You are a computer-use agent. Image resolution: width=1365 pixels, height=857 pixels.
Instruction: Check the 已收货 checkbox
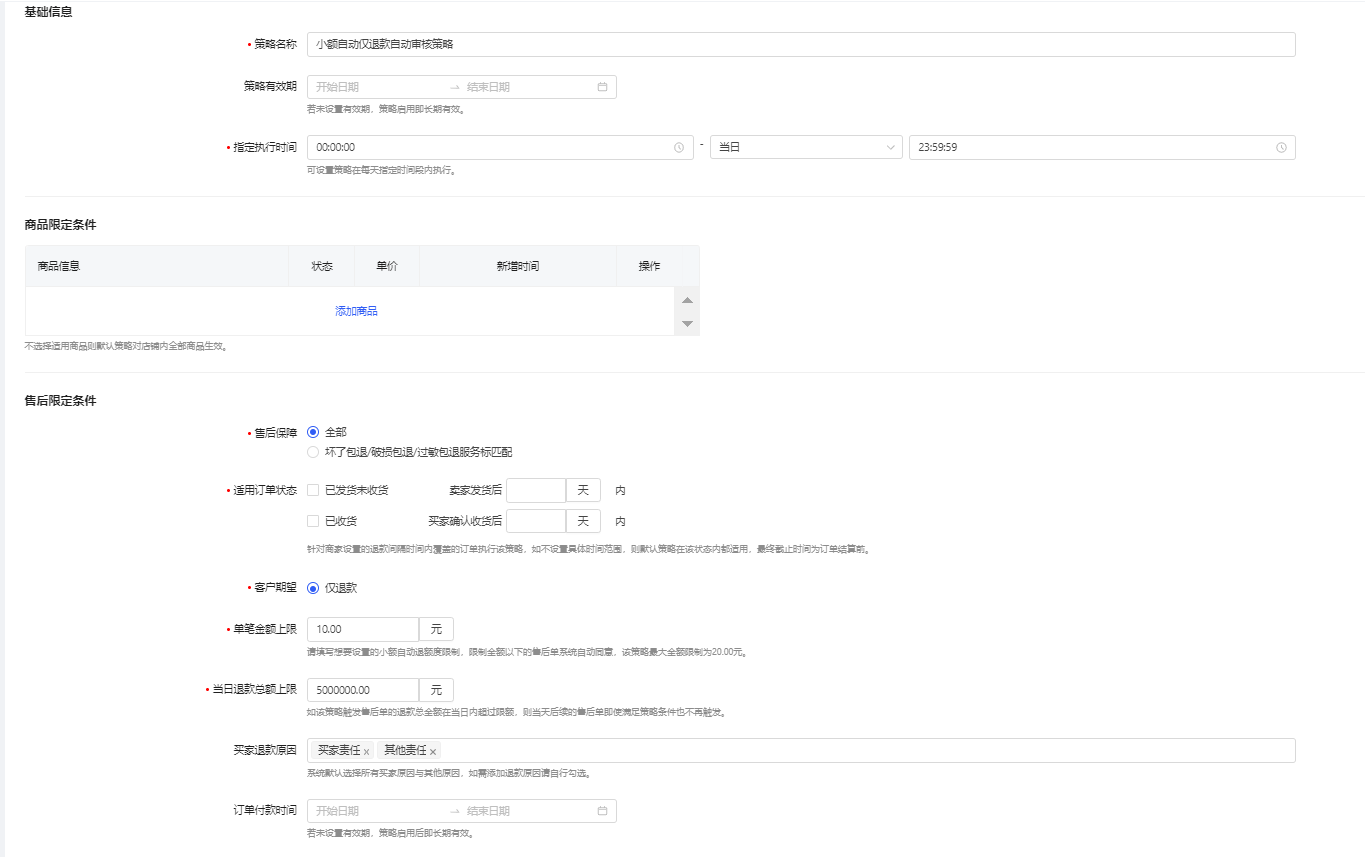point(313,521)
